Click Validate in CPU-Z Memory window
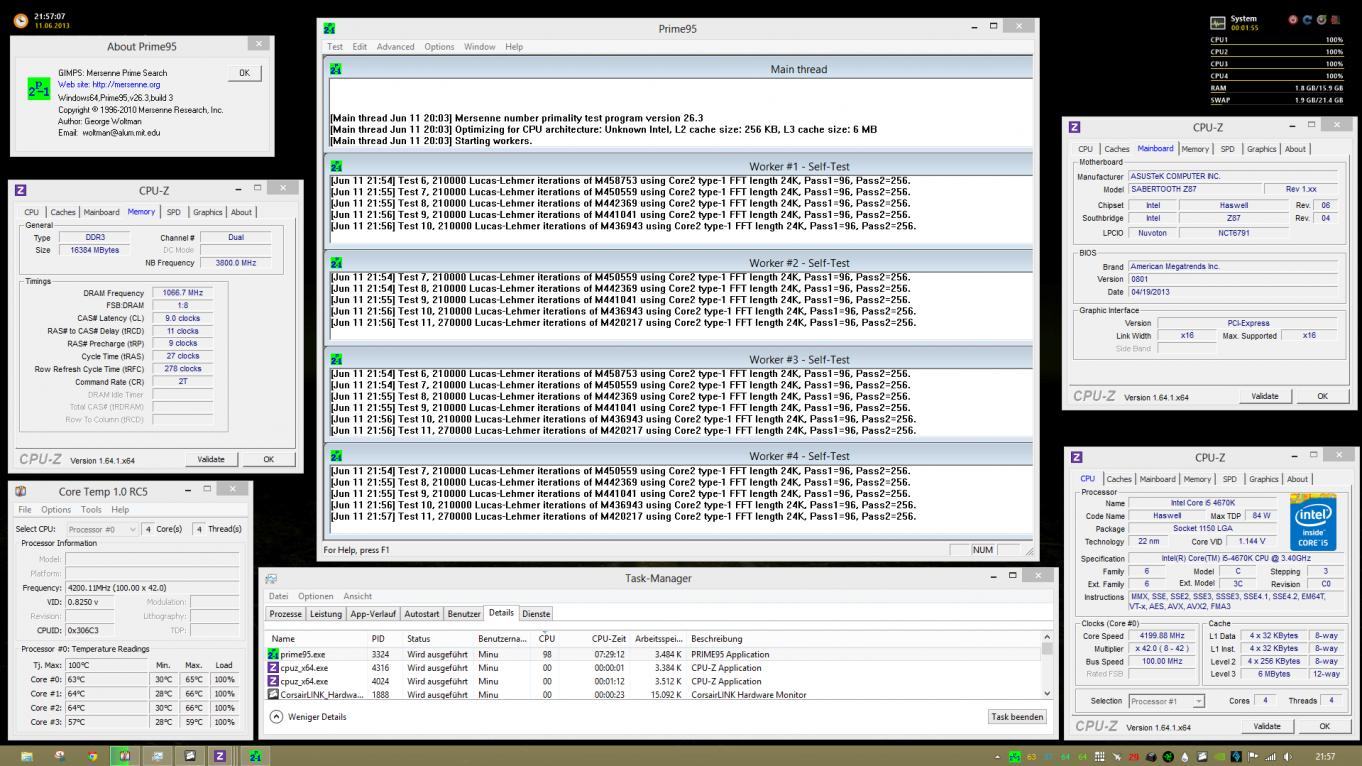 coord(211,459)
